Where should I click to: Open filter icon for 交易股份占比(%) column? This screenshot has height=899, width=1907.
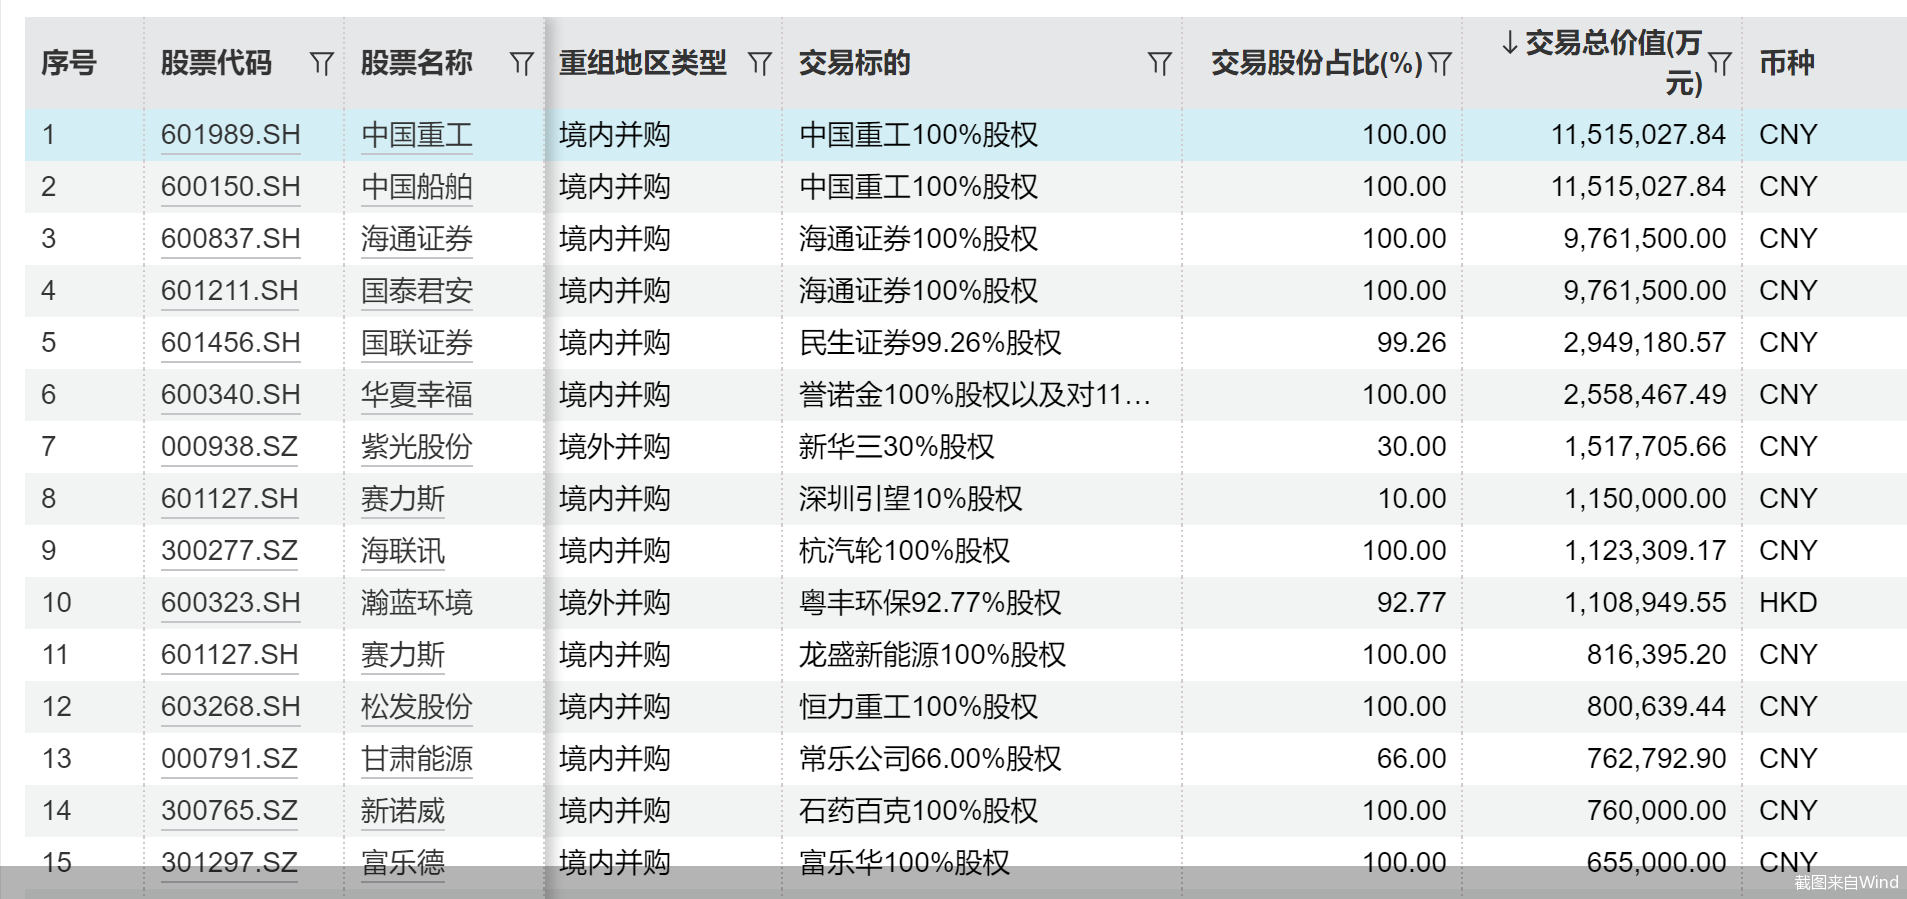click(1440, 64)
